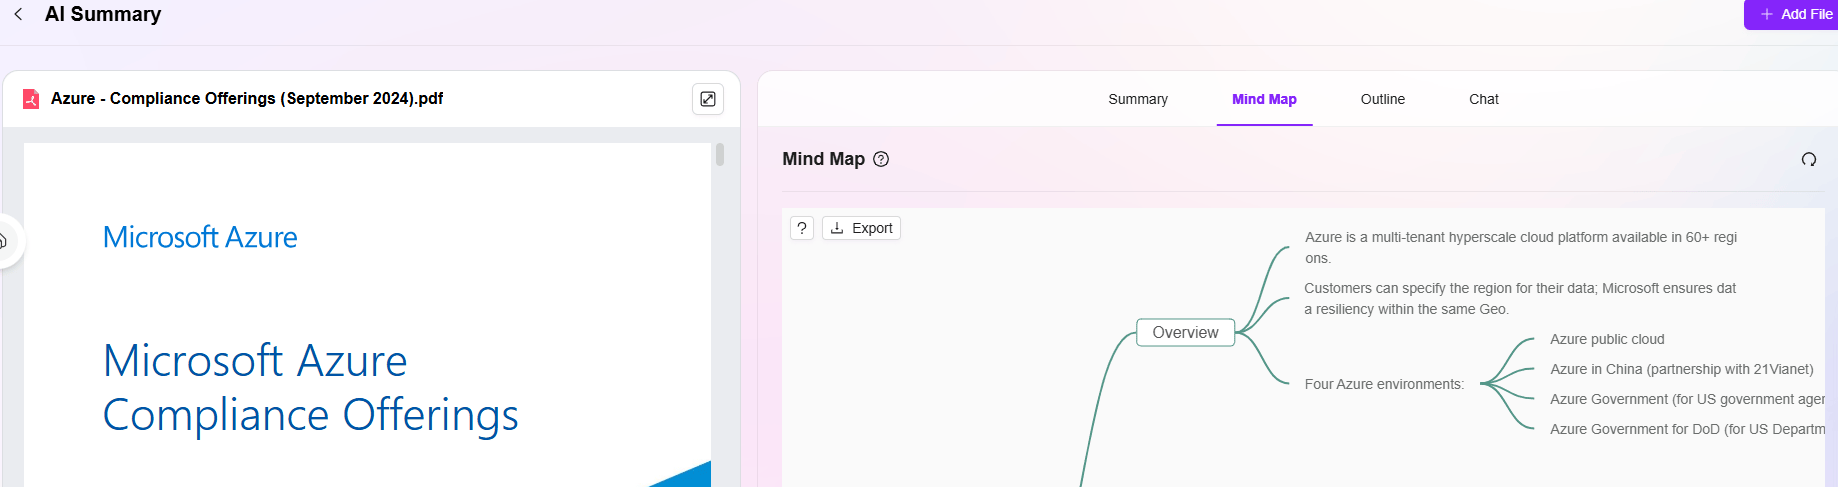1838x487 pixels.
Task: Select the Azure public cloud node
Action: (1606, 339)
